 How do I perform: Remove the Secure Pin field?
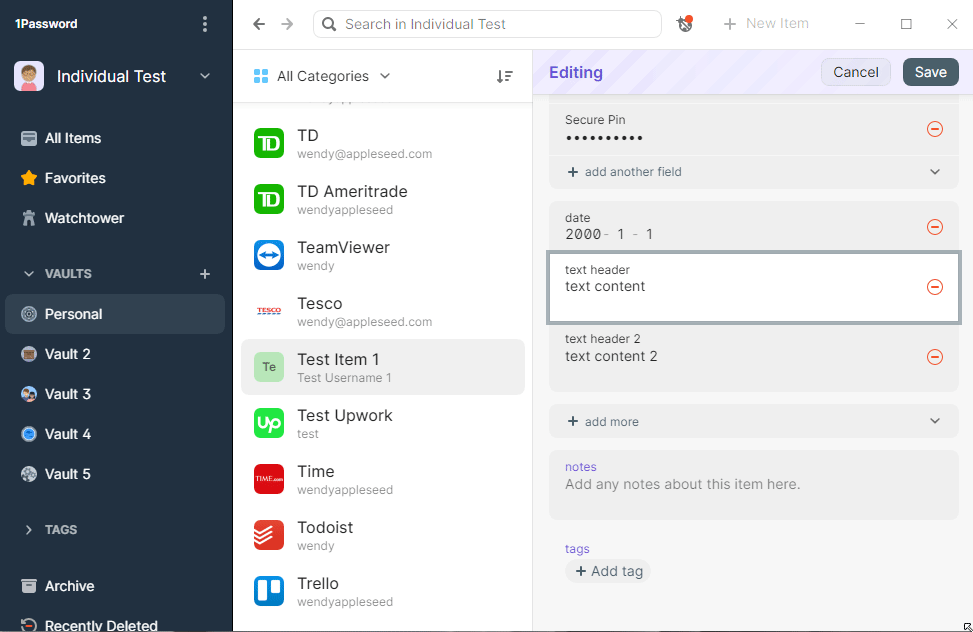coord(935,129)
